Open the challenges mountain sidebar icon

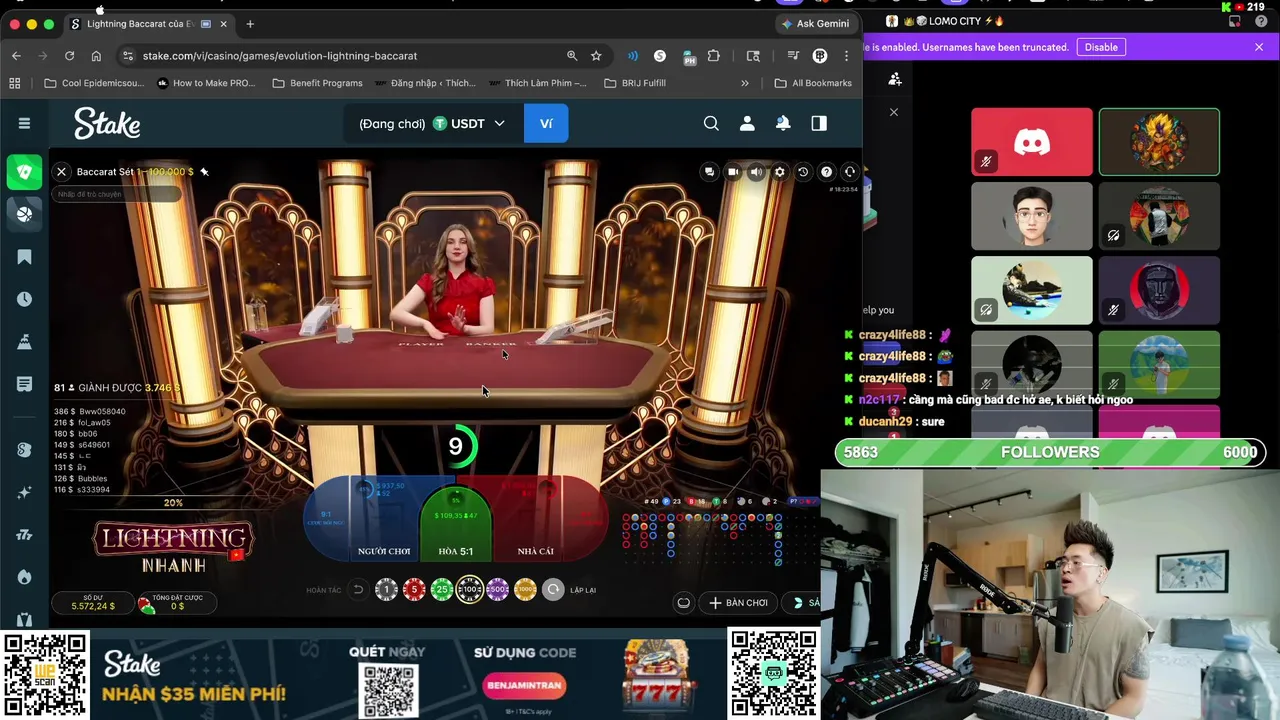(24, 342)
